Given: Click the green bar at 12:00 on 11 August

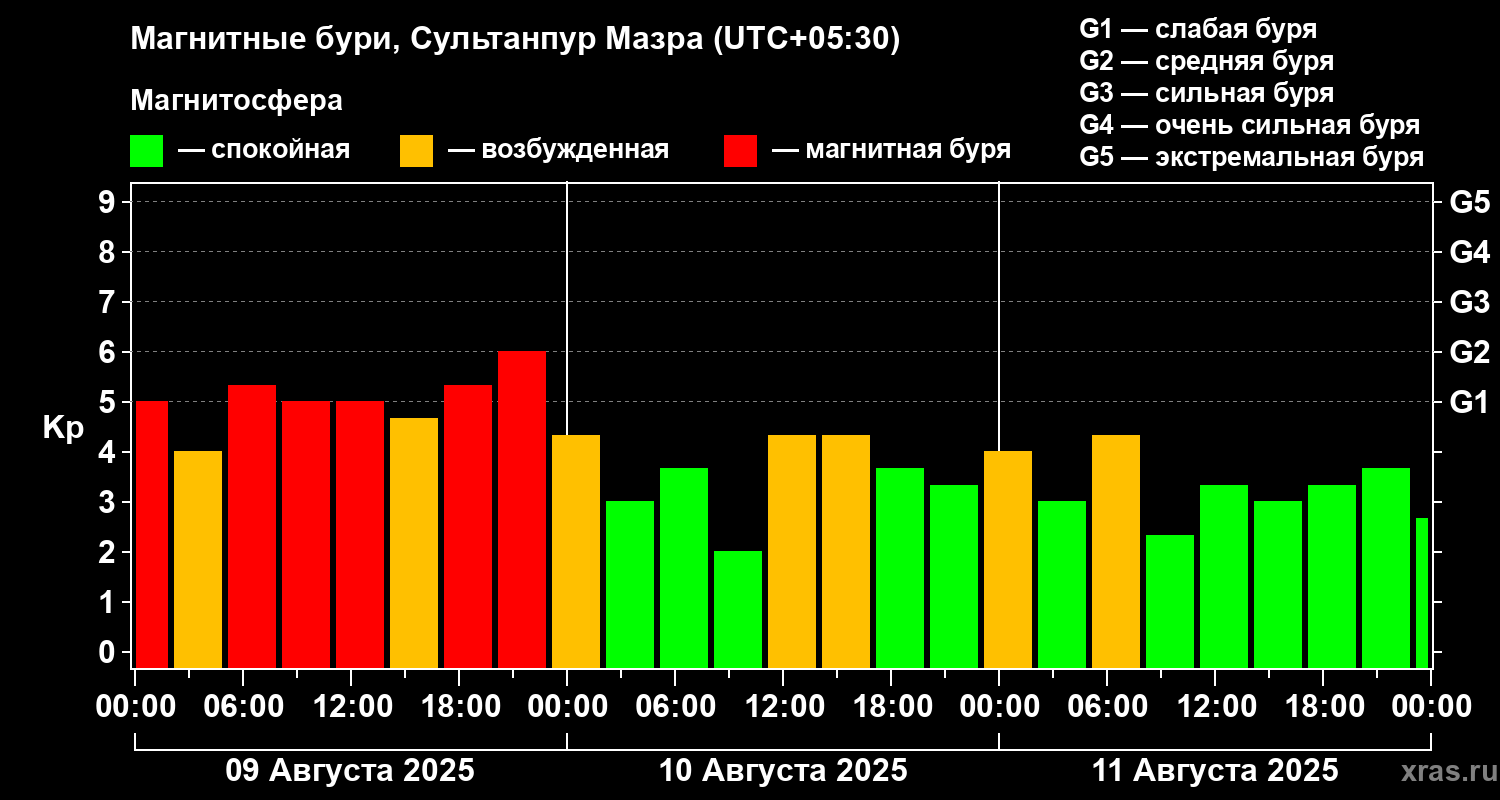Looking at the screenshot, I should pos(1224,577).
